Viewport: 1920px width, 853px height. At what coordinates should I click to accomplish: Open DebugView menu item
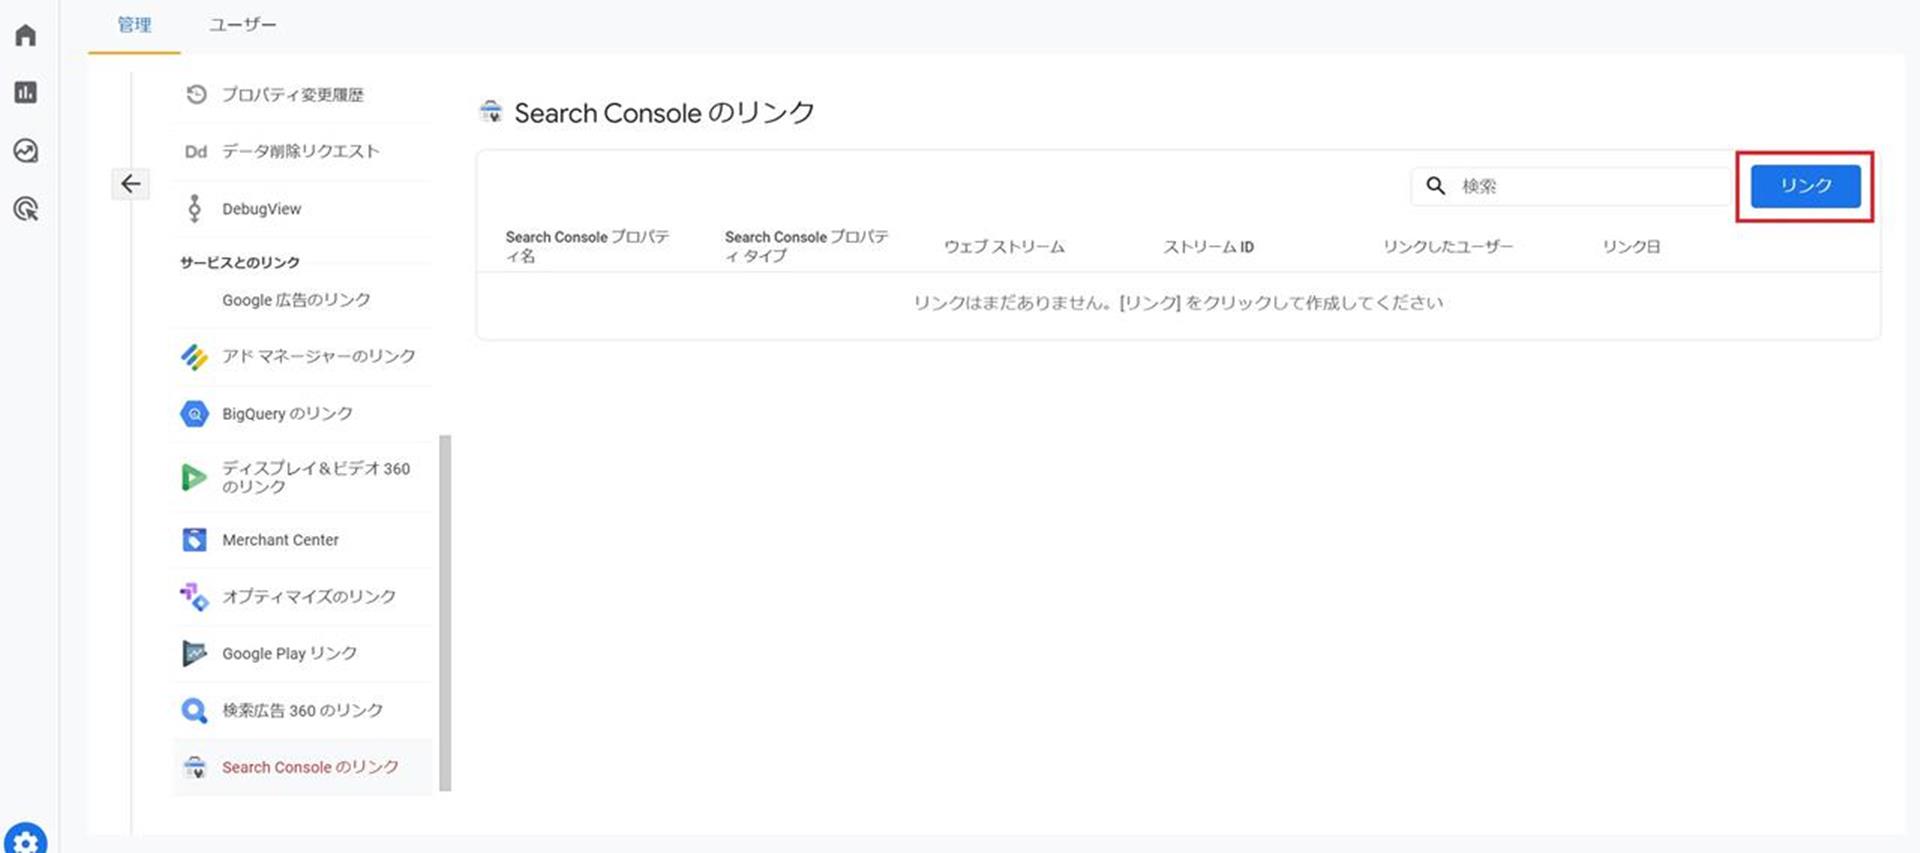coord(302,208)
